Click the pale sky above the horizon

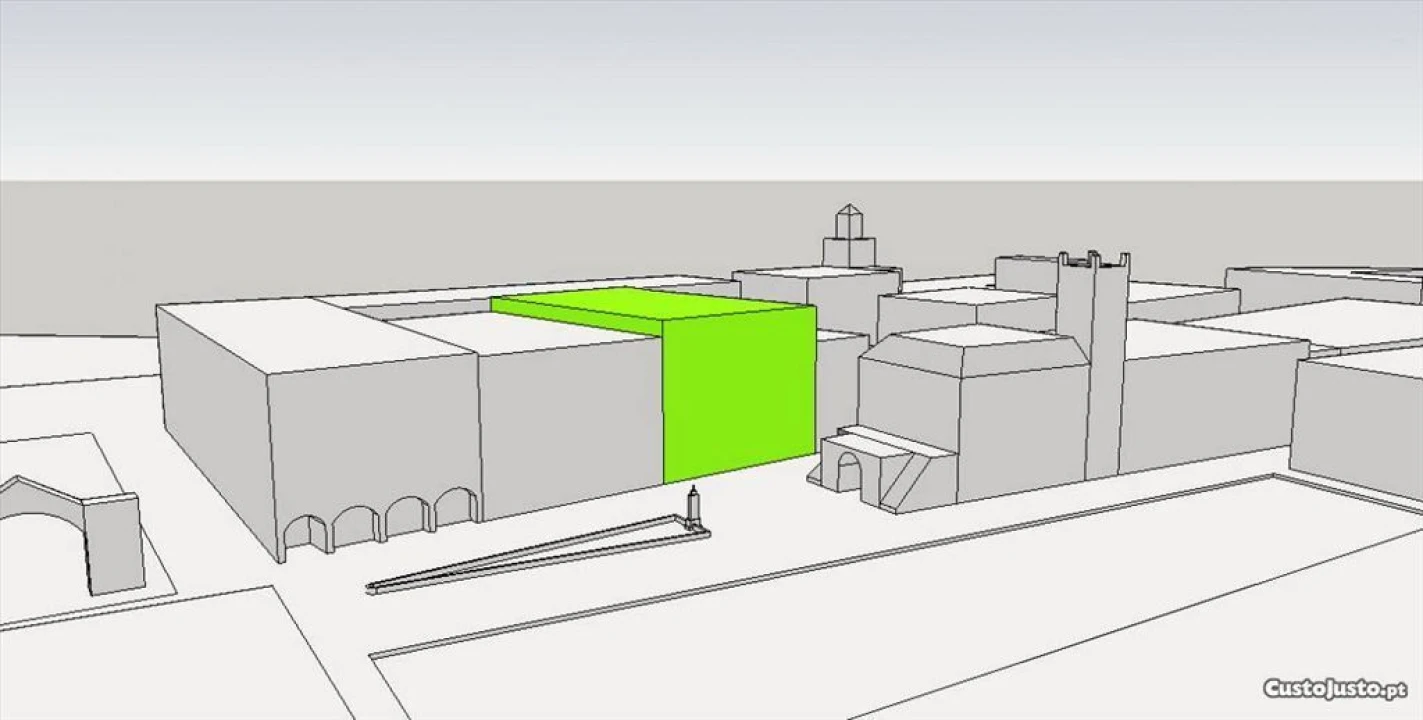[700, 80]
